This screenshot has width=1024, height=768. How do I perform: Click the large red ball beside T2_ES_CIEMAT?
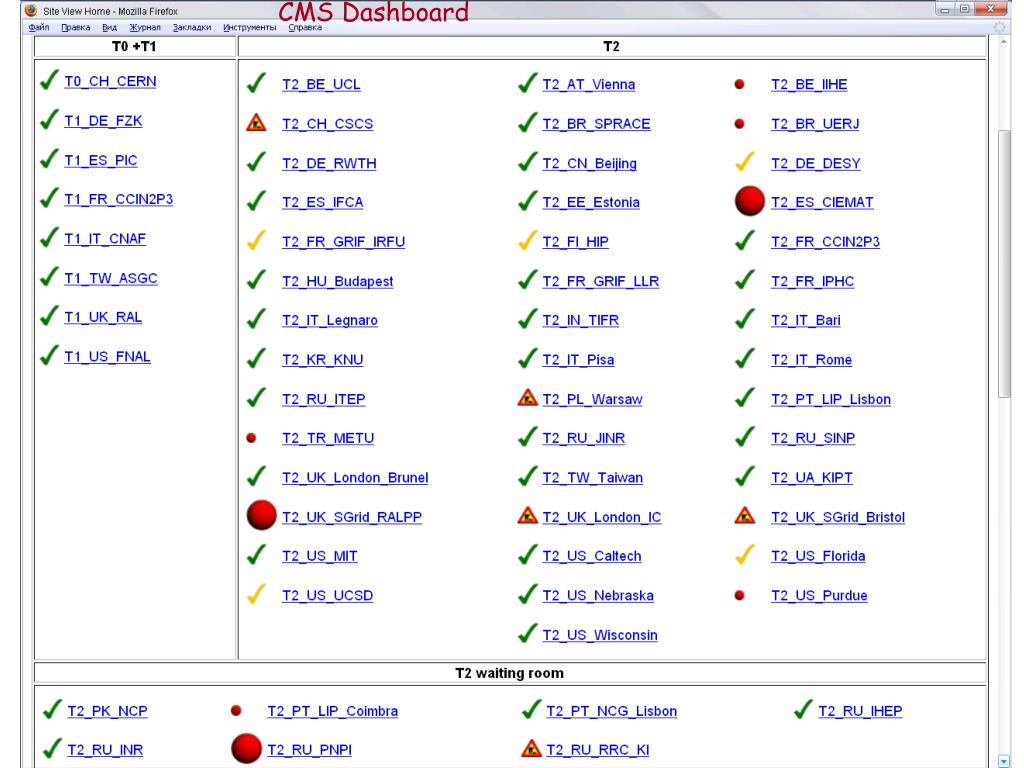coord(749,200)
